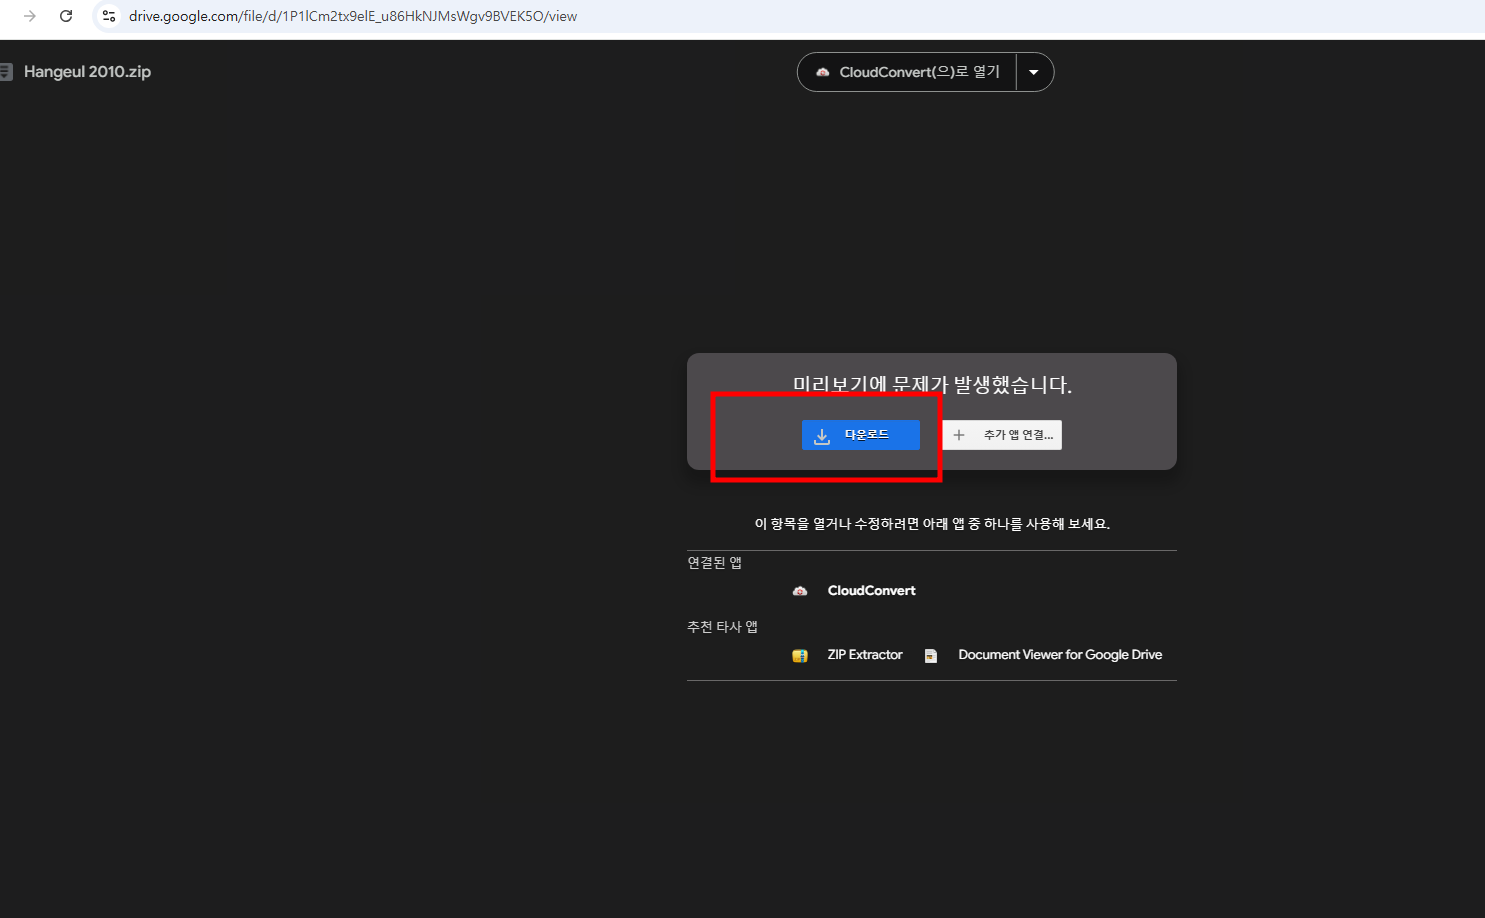Click the CloudConvert icon in the connected apps list

point(800,591)
